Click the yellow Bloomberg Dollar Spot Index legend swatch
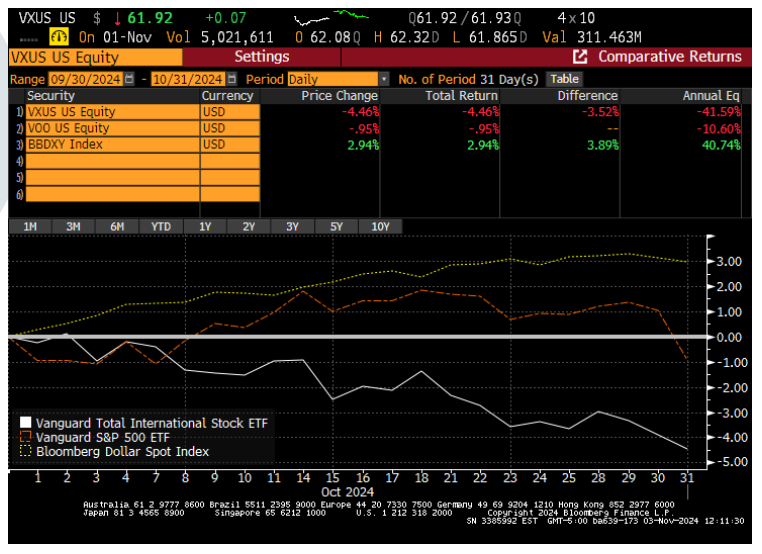This screenshot has height=554, width=762. 25,451
